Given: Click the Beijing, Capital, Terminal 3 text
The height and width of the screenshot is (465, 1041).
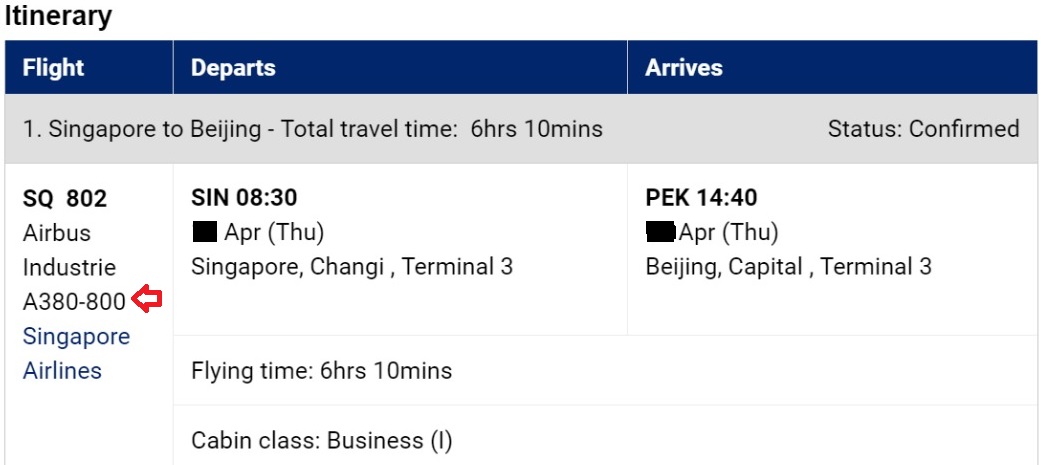Looking at the screenshot, I should (x=788, y=267).
